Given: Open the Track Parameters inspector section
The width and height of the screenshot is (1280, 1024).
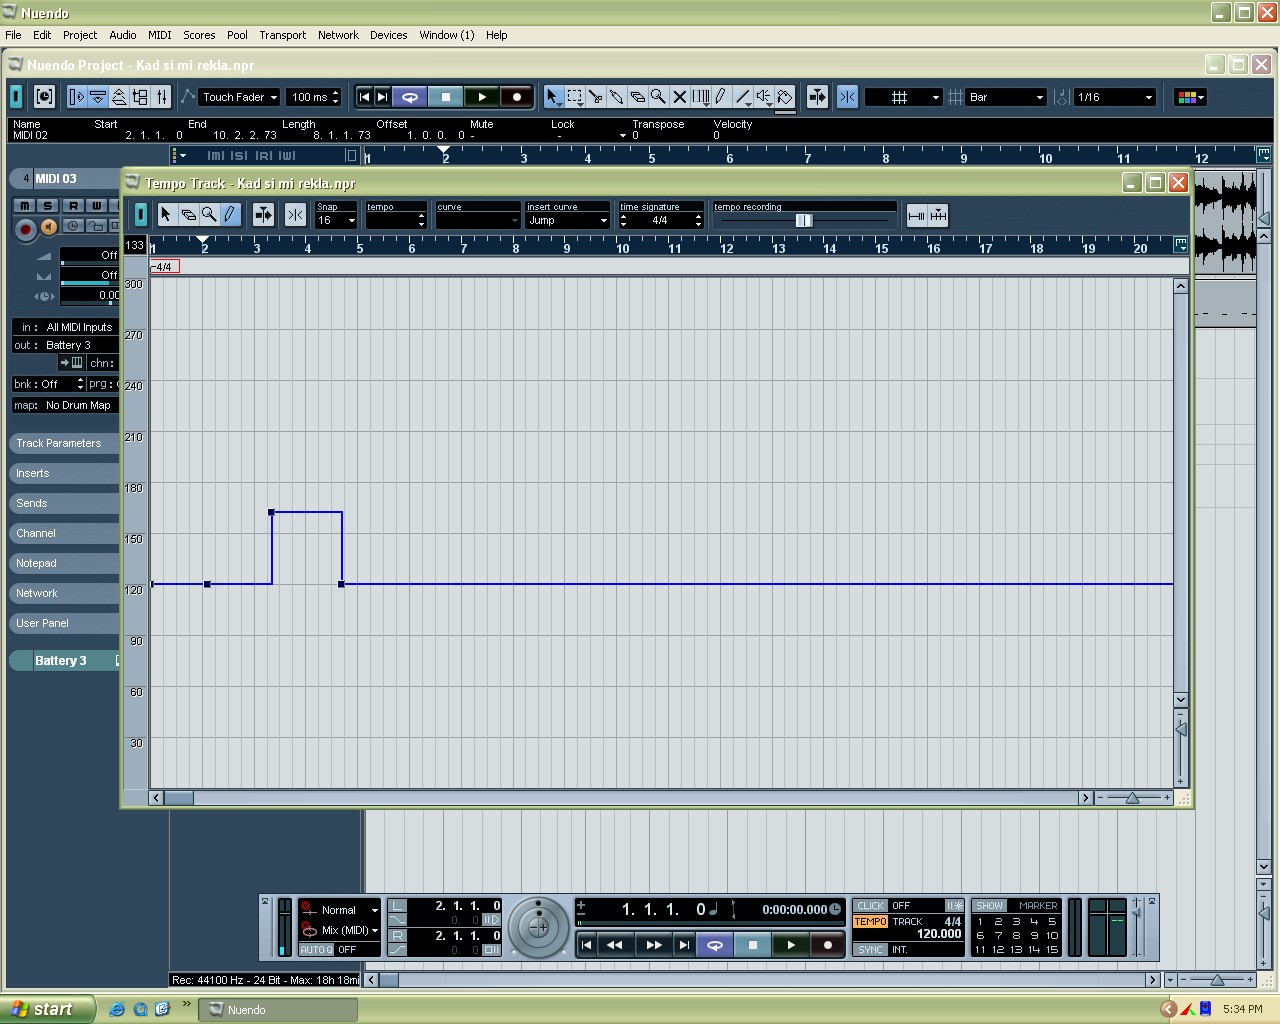Looking at the screenshot, I should (x=59, y=443).
